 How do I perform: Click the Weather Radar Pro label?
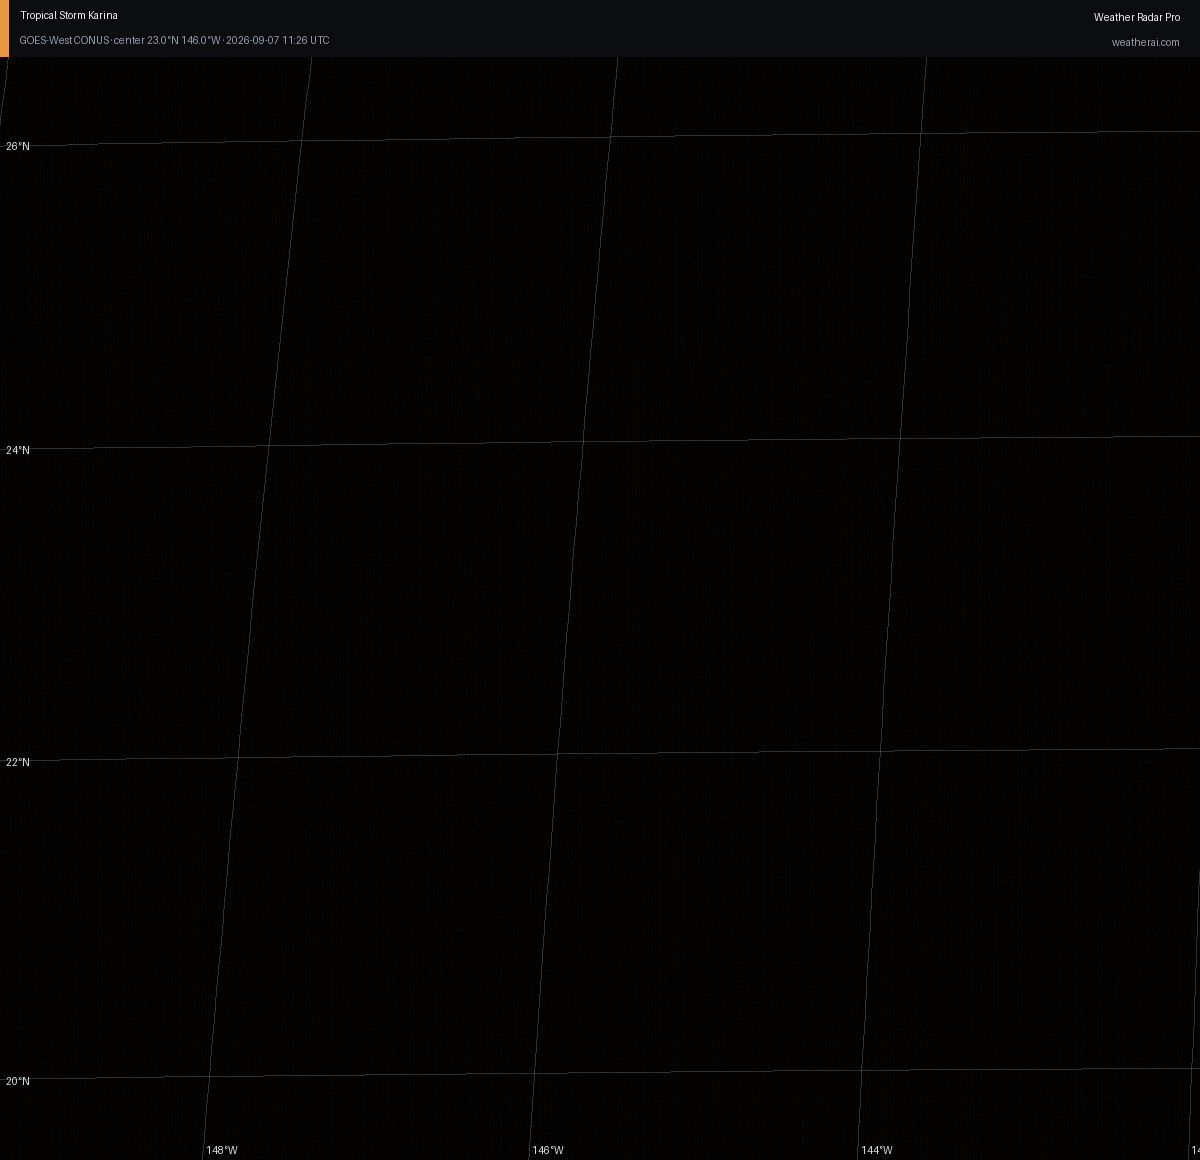(x=1137, y=17)
